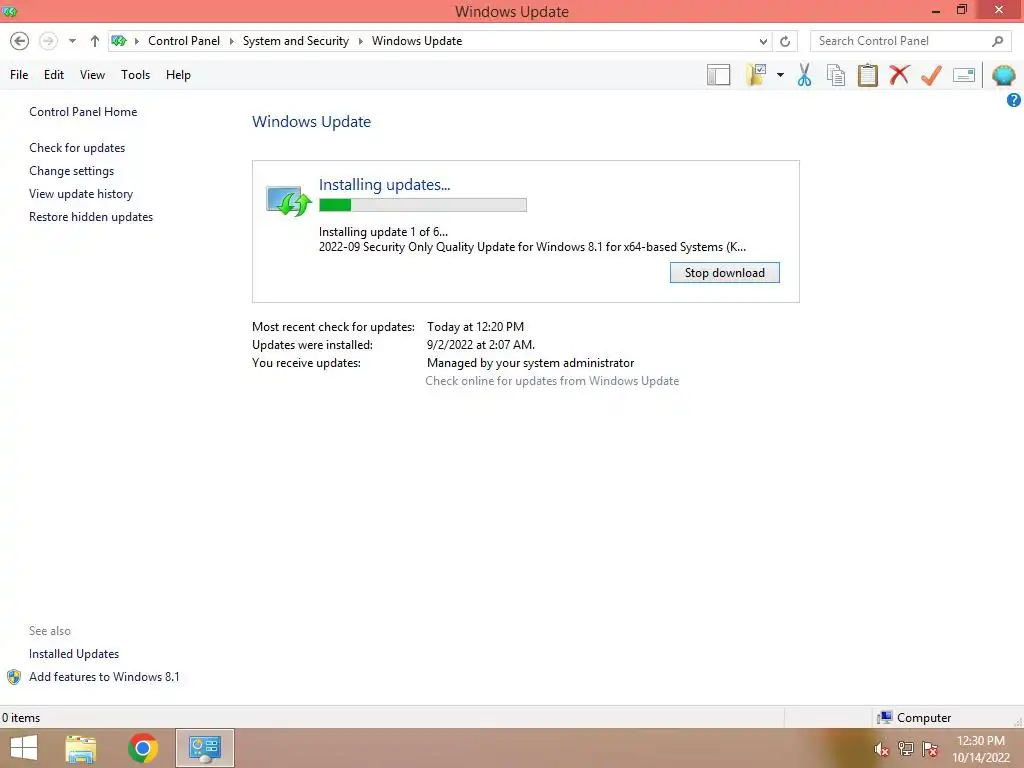Screen dimensions: 1024x768
Task: Open Add features to Windows 8.1
Action: click(x=104, y=677)
